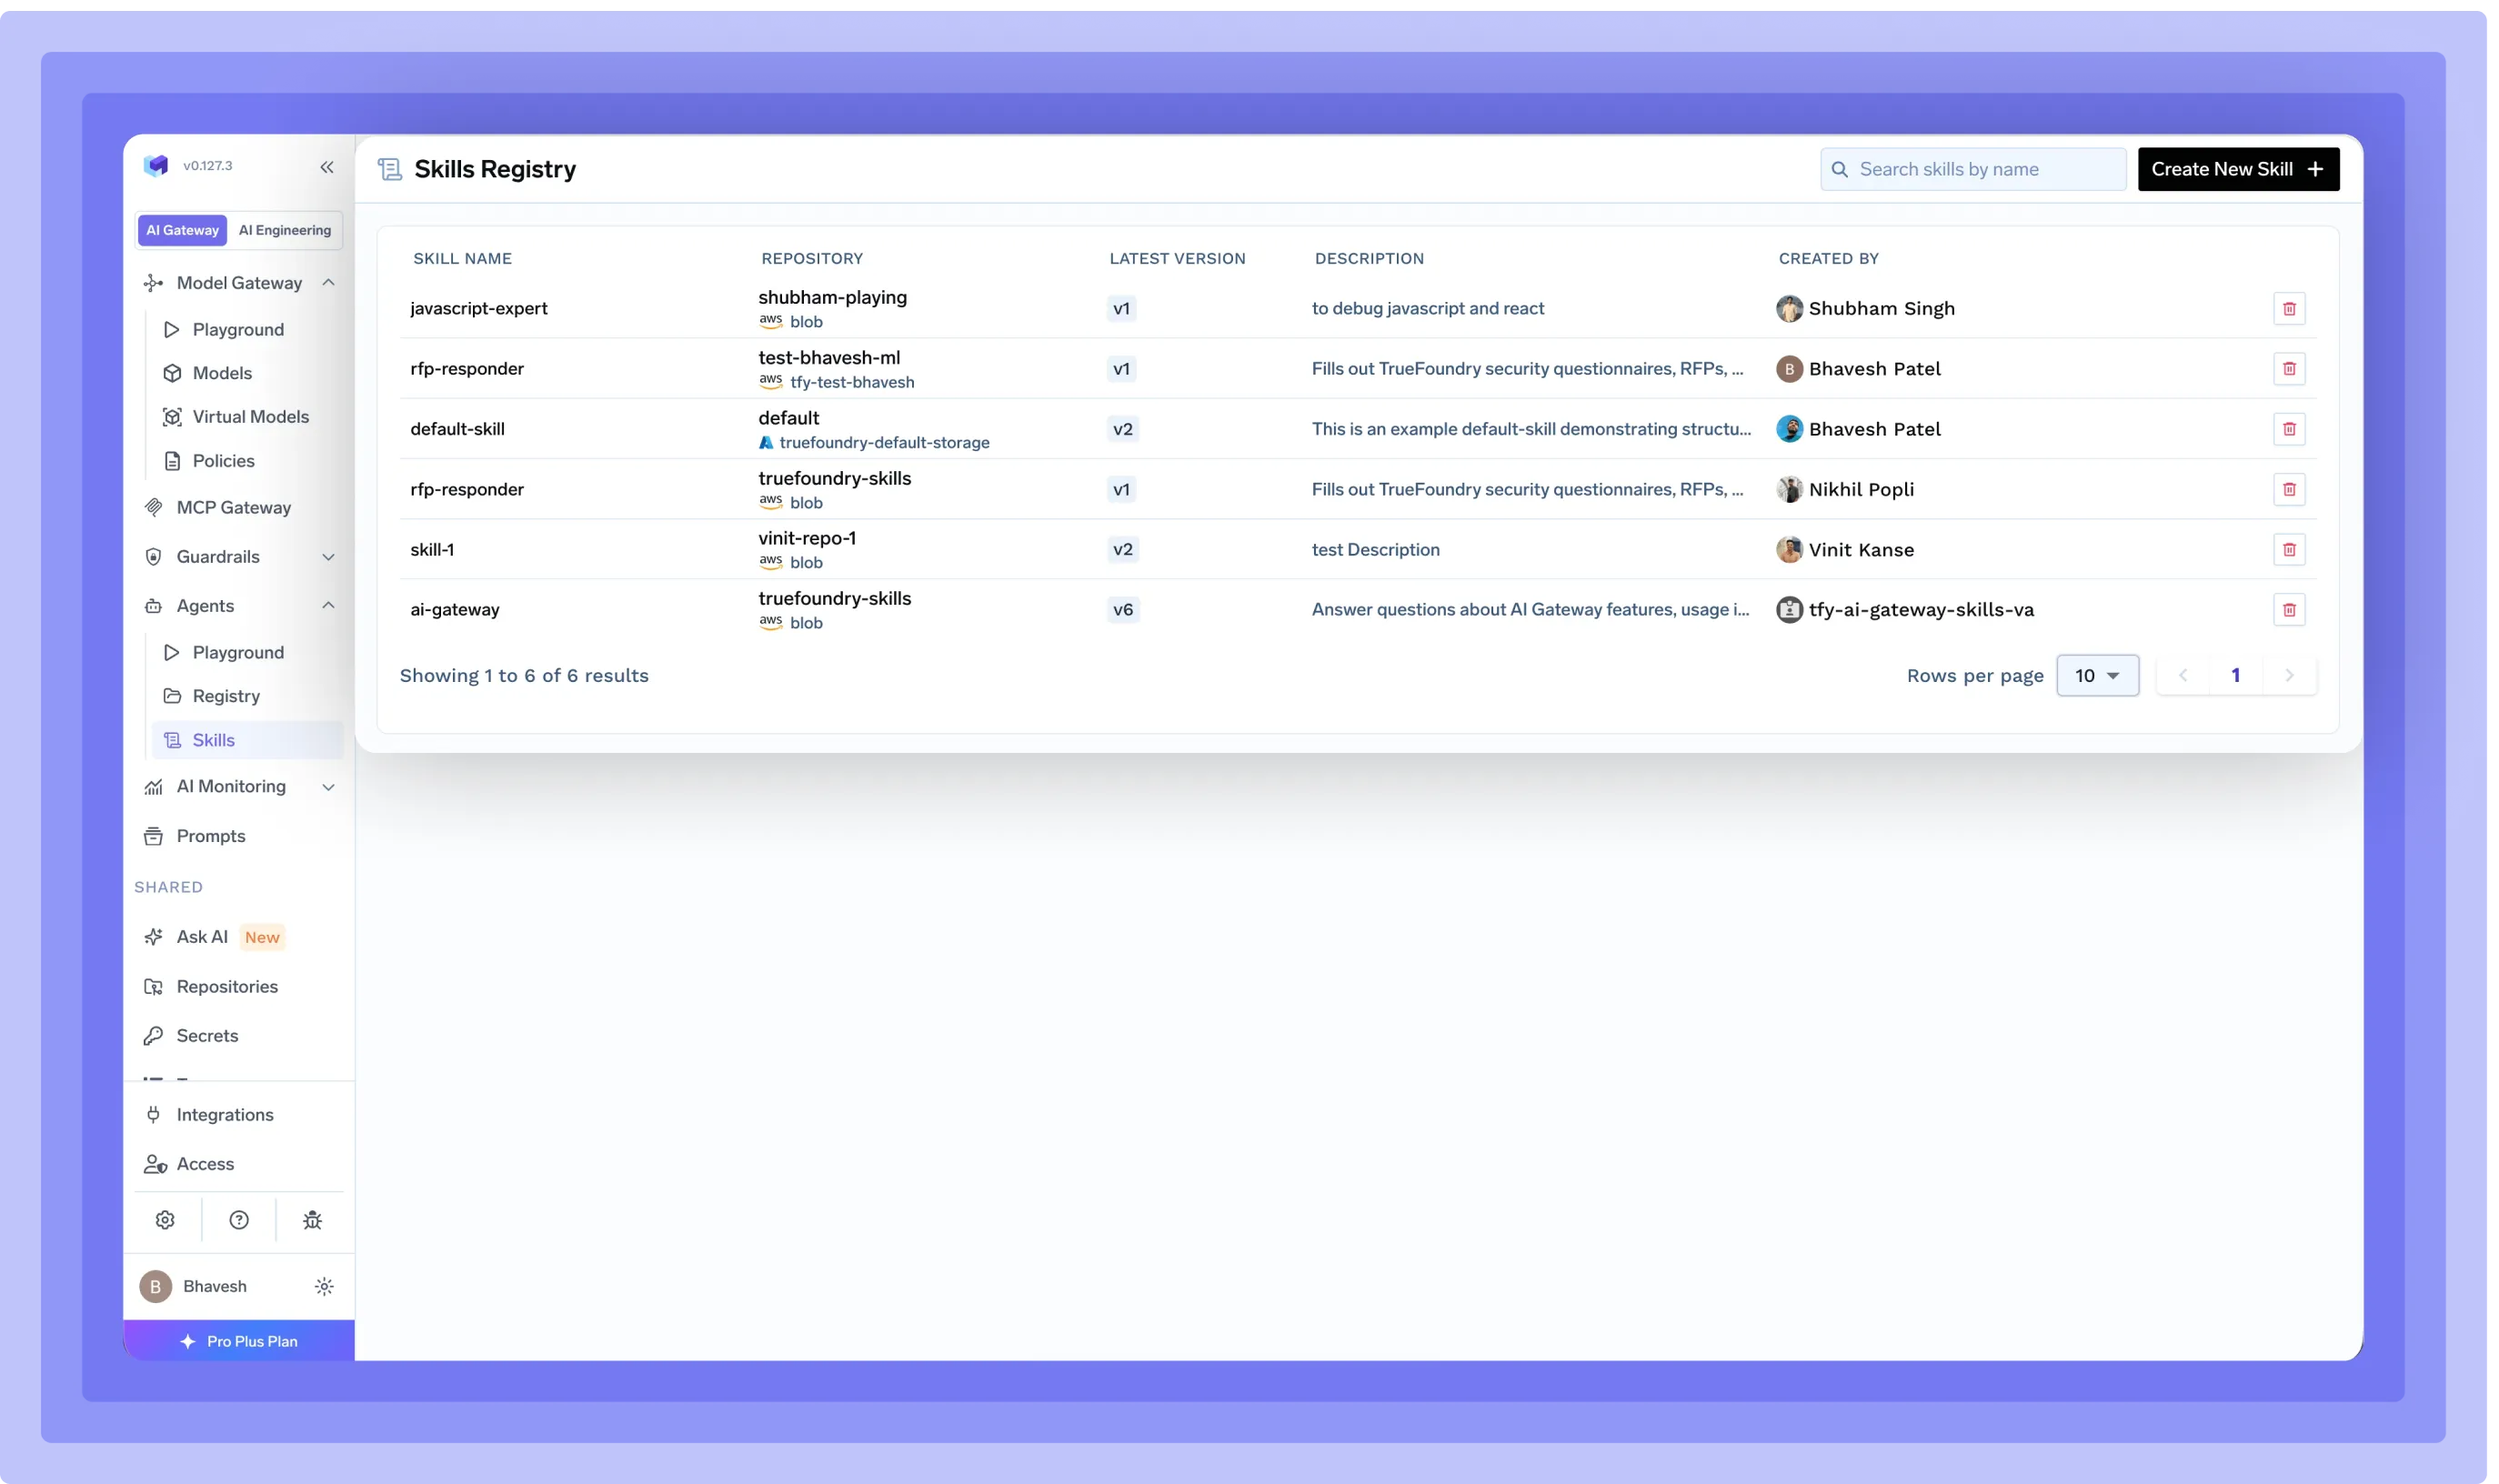
Task: Click v6 version badge
Action: [1123, 610]
